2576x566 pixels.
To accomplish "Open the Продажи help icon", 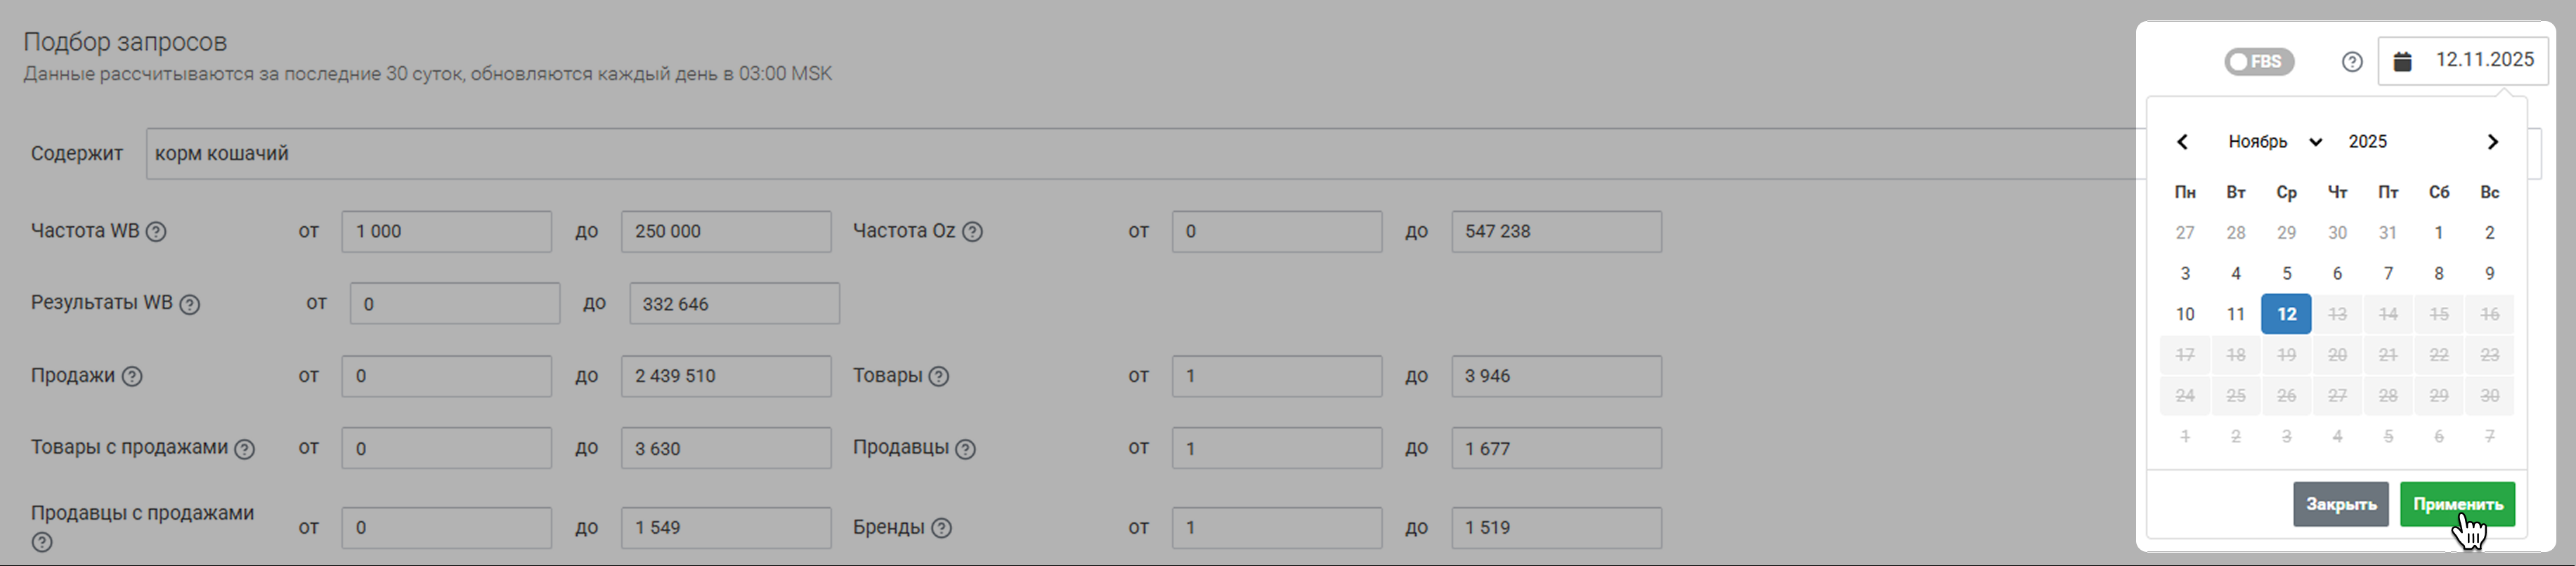I will pos(132,376).
